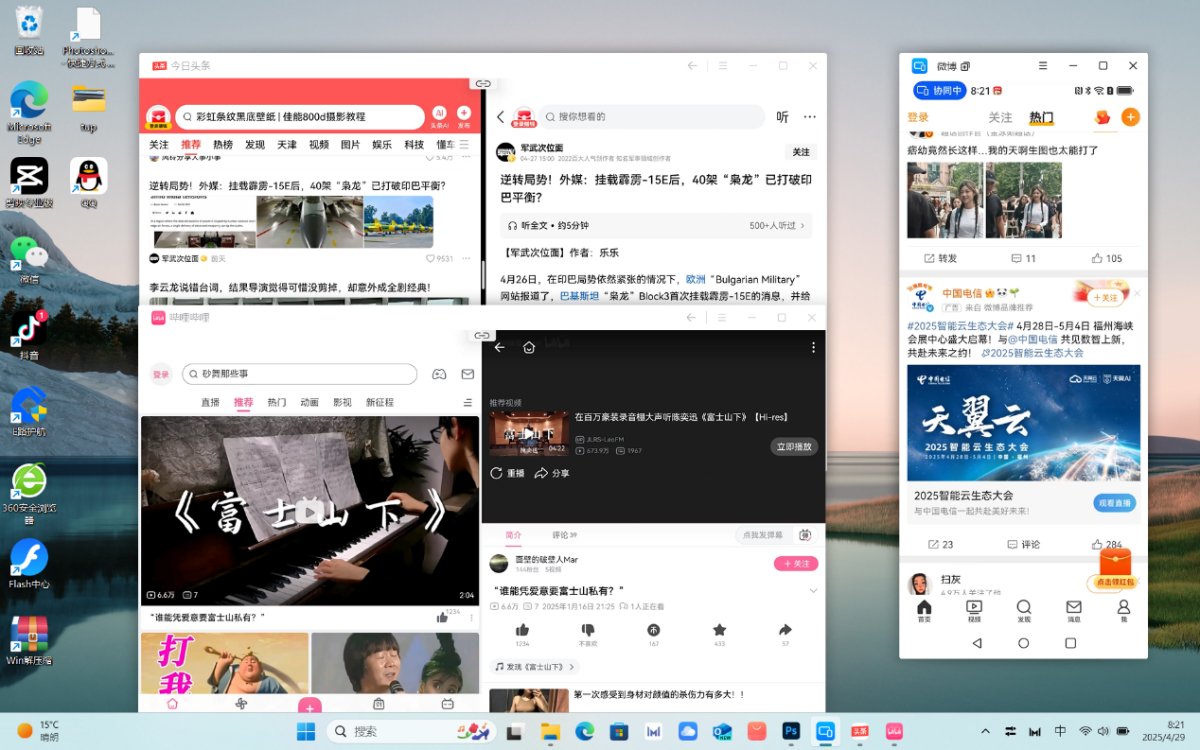Open Bilibili video player more options
The height and width of the screenshot is (750, 1200).
pos(813,347)
